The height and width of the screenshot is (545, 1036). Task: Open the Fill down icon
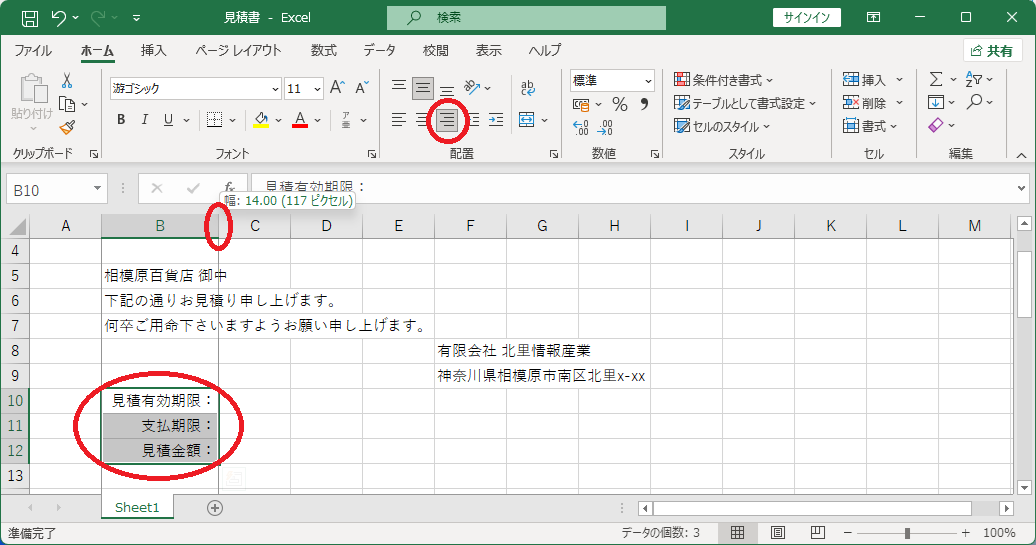pos(936,102)
